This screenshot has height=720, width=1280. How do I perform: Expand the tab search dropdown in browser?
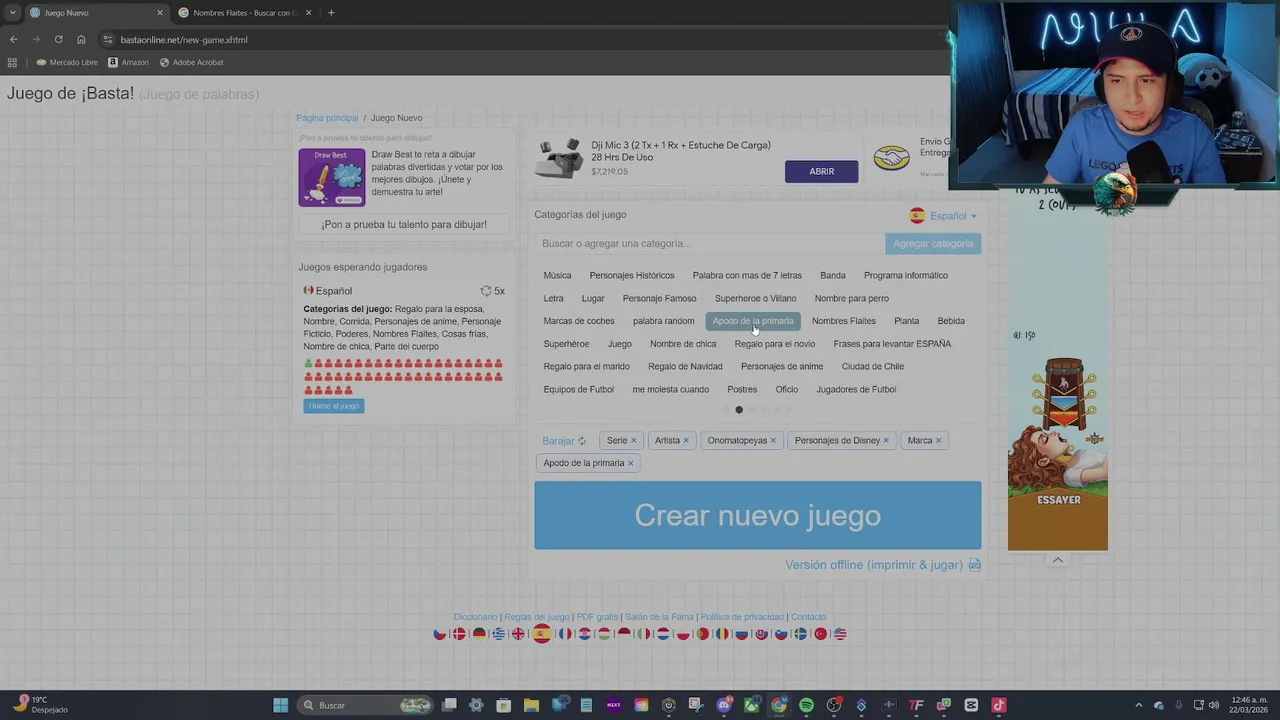coord(12,13)
